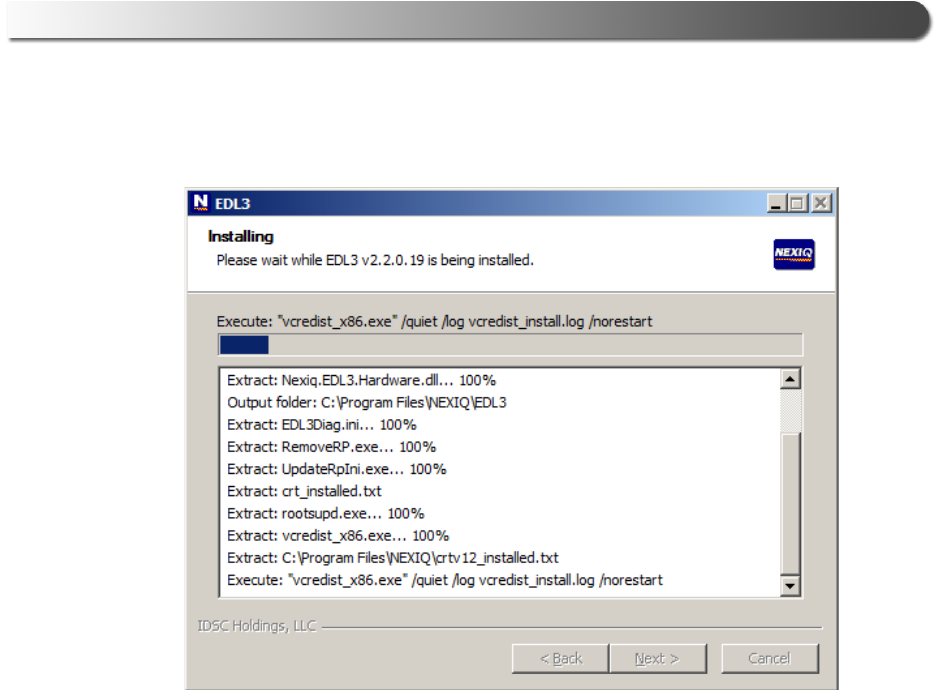
Task: Select log line 'Extract: crt_installed.txt'
Action: (x=304, y=491)
